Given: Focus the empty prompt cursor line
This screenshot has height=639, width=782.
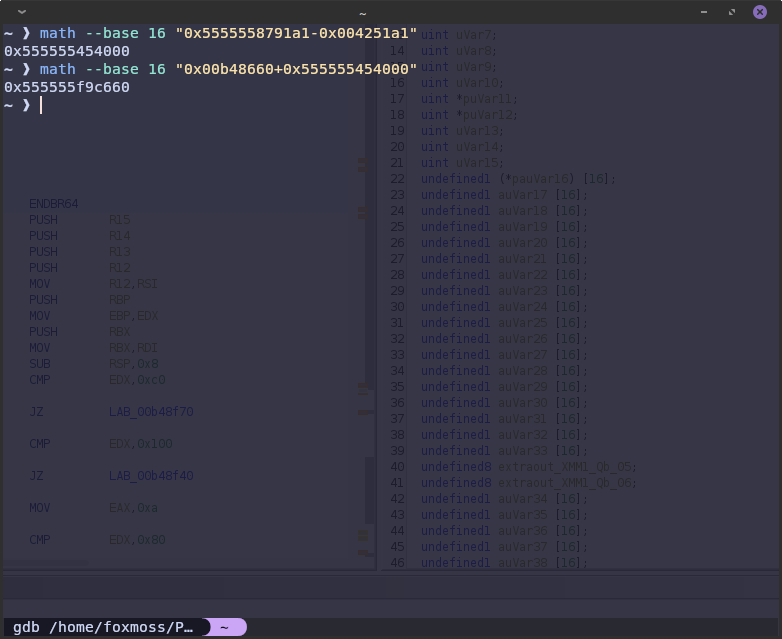Looking at the screenshot, I should coord(41,105).
